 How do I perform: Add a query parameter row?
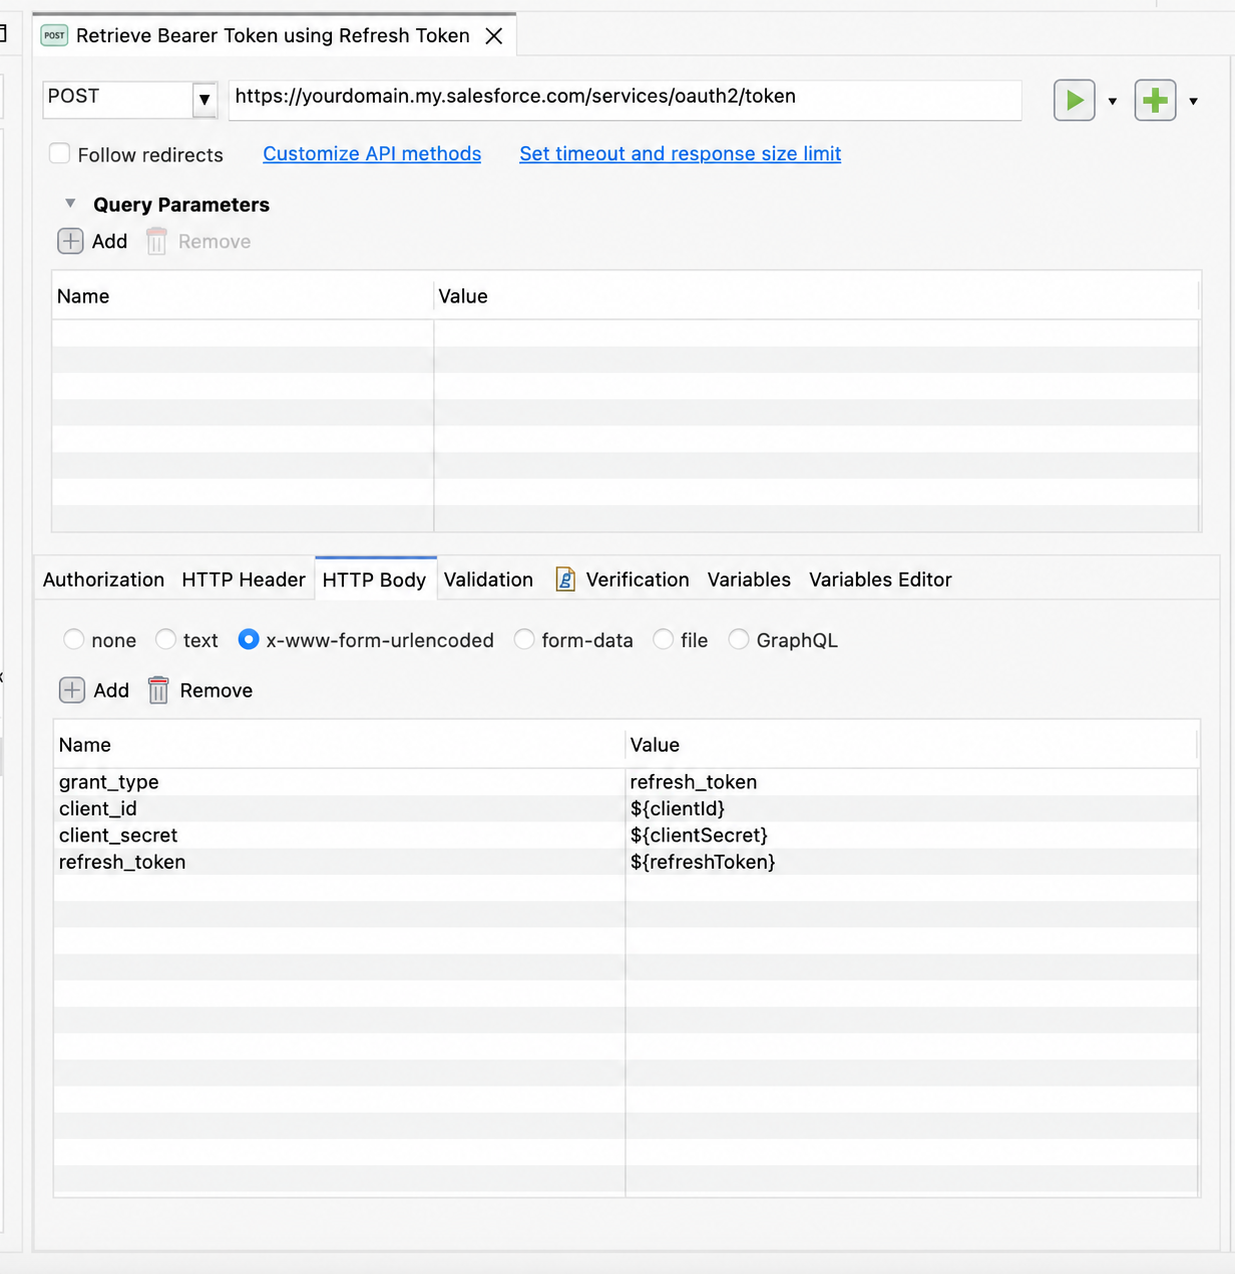(93, 241)
